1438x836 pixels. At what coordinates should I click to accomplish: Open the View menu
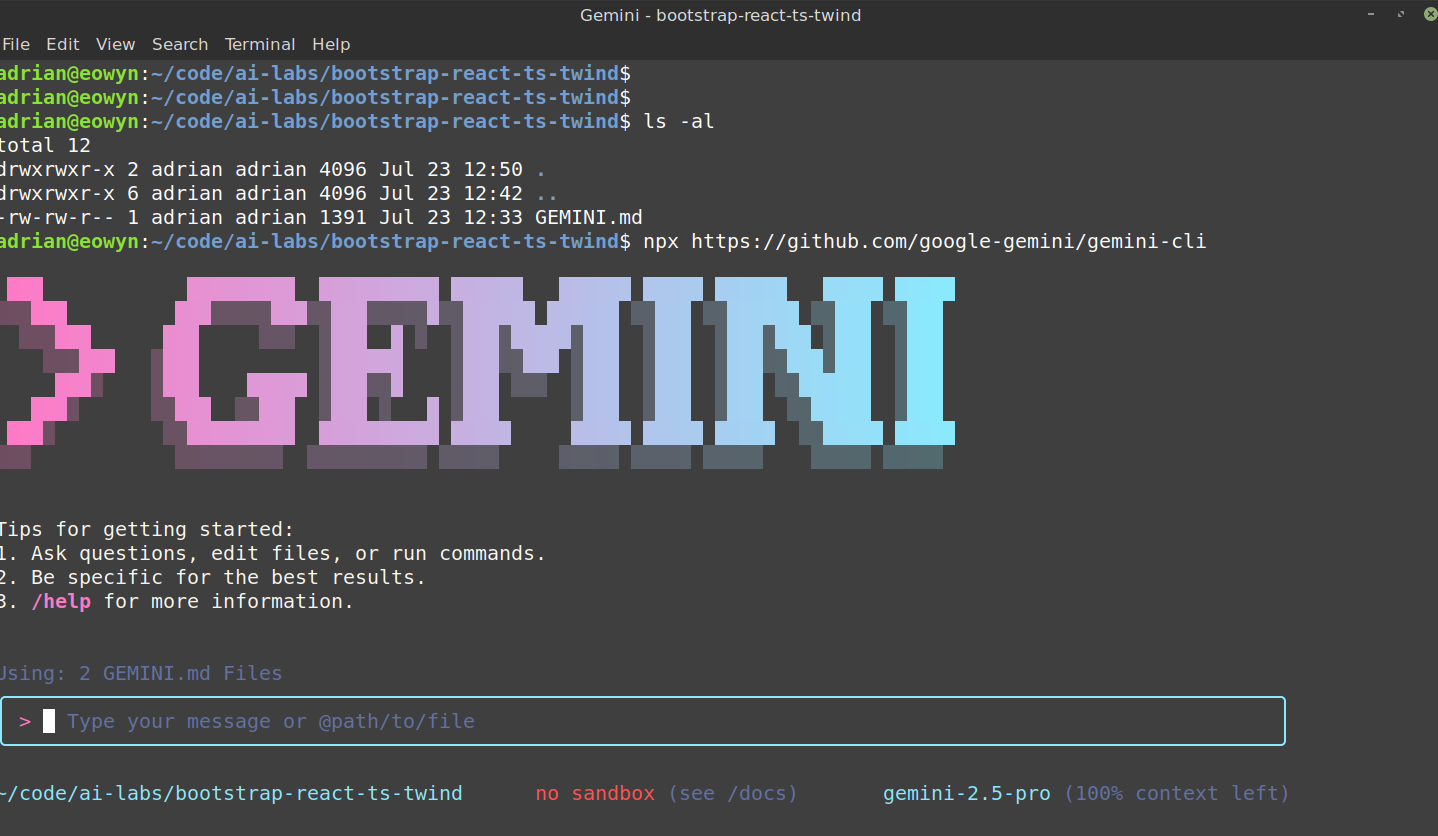115,44
